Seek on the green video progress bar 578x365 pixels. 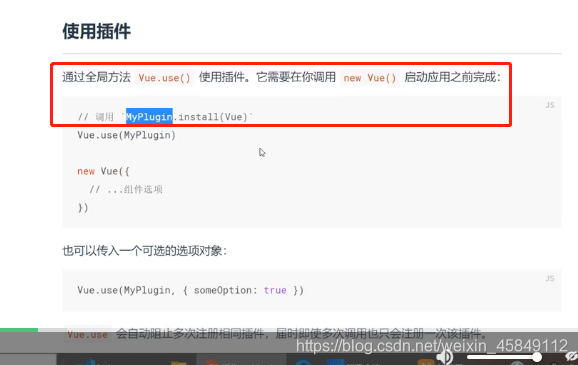click(x=19, y=330)
